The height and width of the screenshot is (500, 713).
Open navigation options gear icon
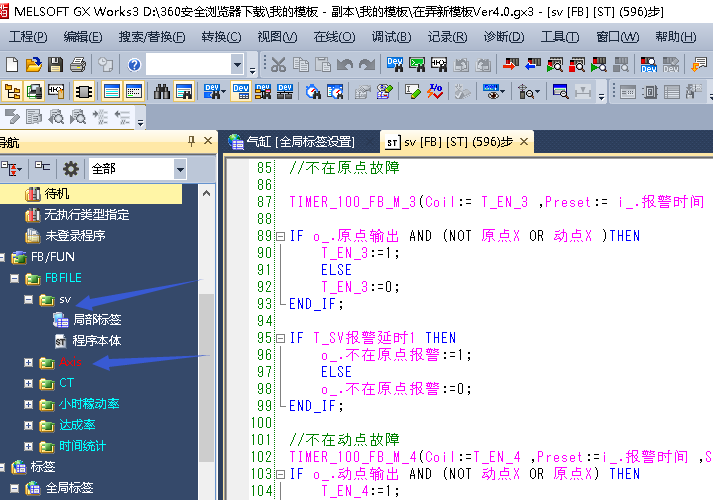(x=70, y=168)
